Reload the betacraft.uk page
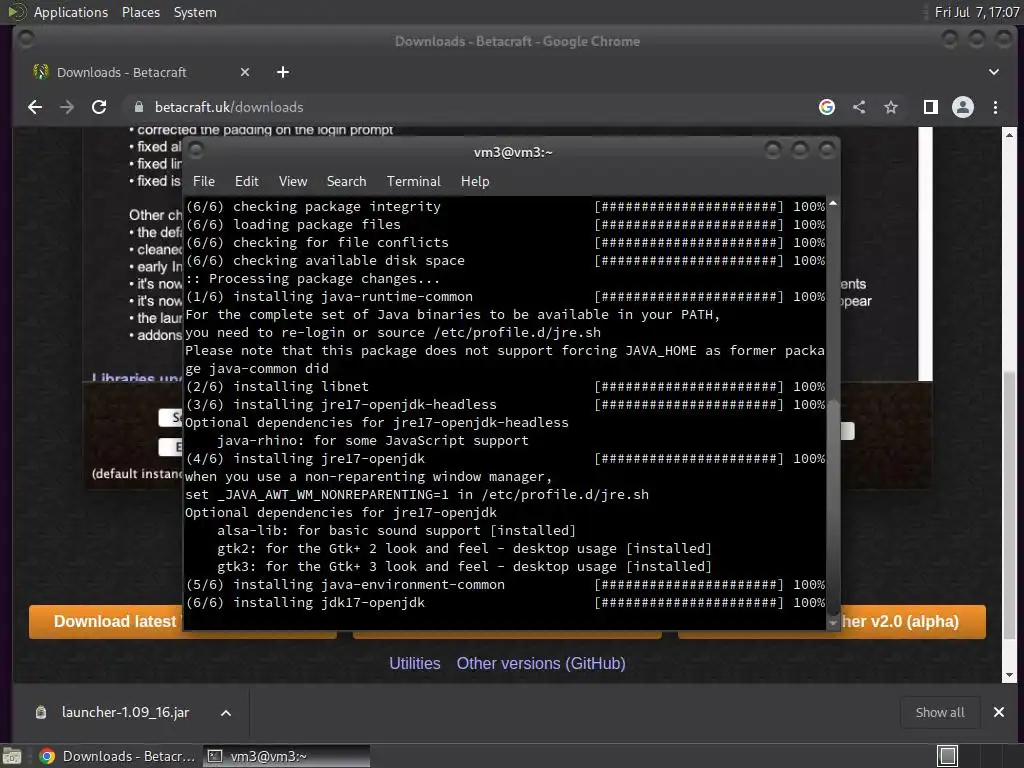This screenshot has width=1024, height=768. 99,107
